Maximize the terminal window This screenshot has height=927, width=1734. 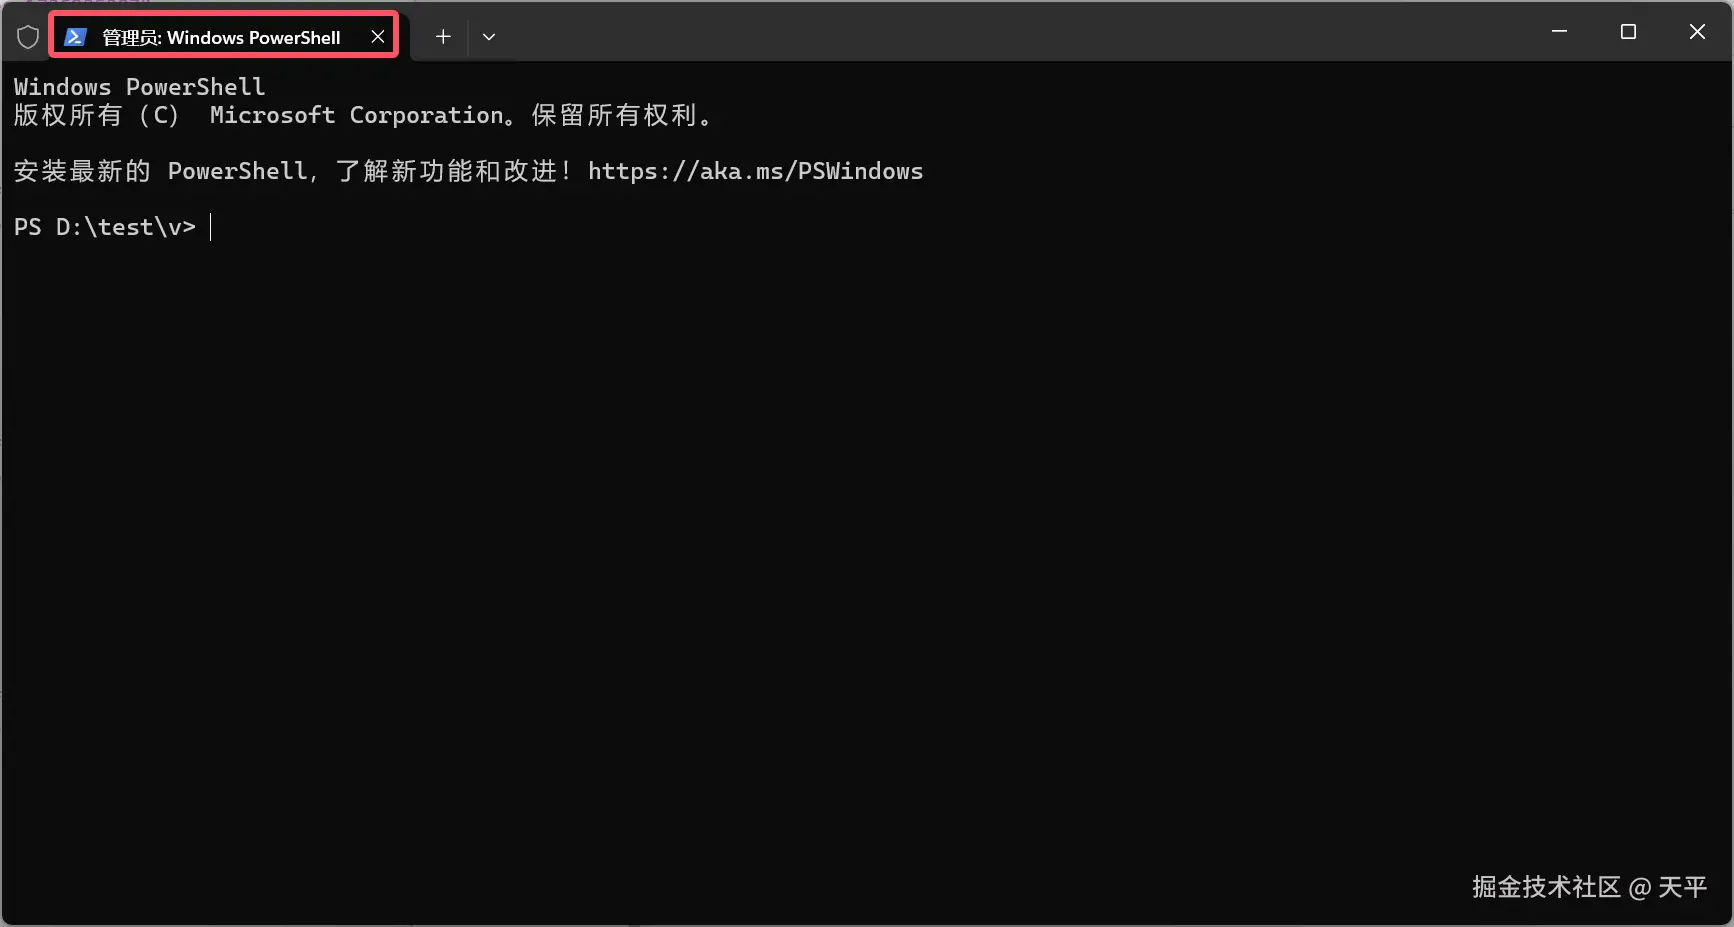pos(1628,32)
